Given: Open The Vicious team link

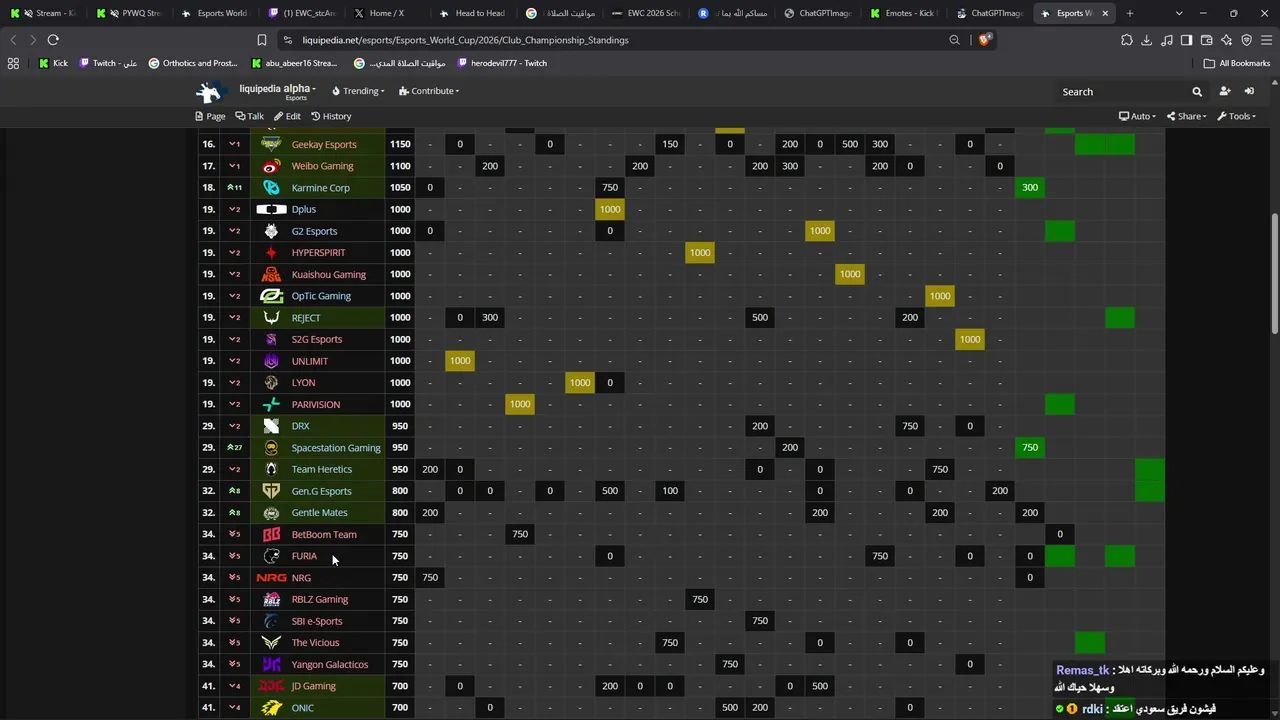Looking at the screenshot, I should click(315, 643).
